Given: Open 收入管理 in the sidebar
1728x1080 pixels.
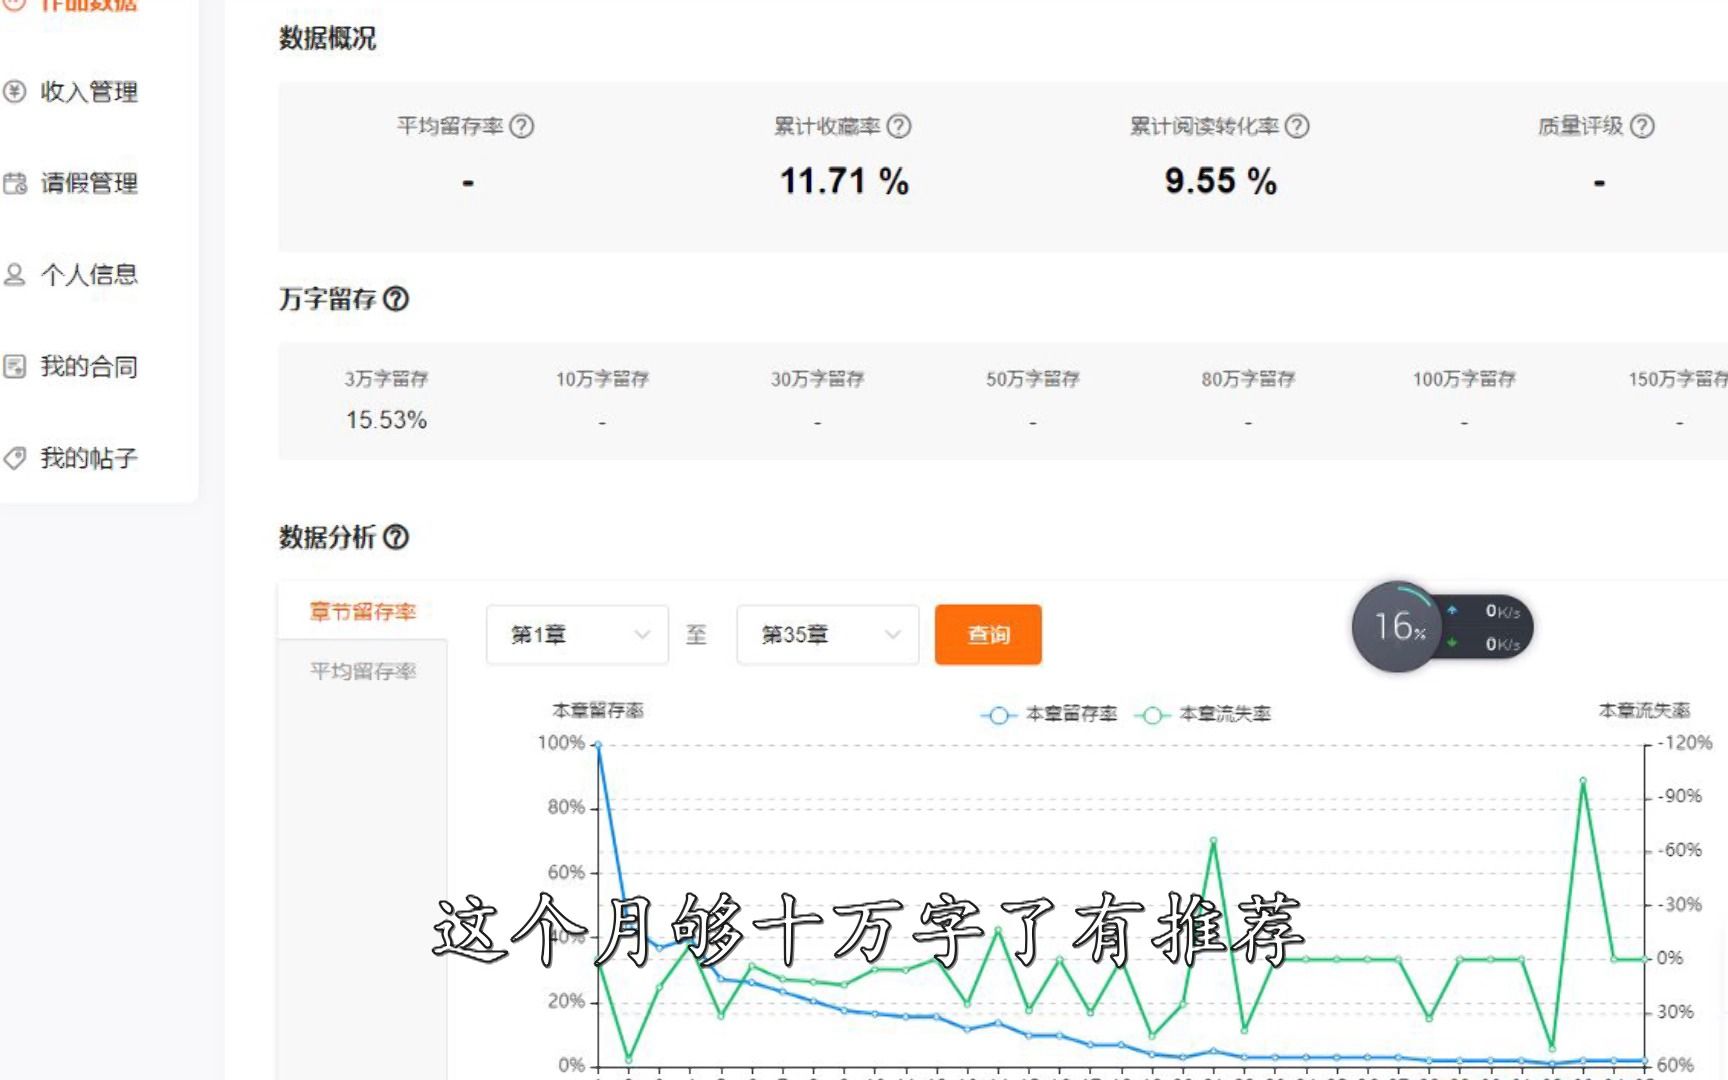Looking at the screenshot, I should (88, 92).
